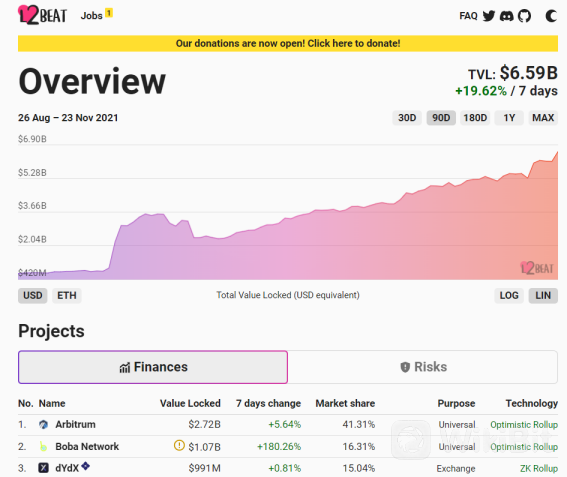Open the Risks tab
567x477 pixels.
point(423,367)
